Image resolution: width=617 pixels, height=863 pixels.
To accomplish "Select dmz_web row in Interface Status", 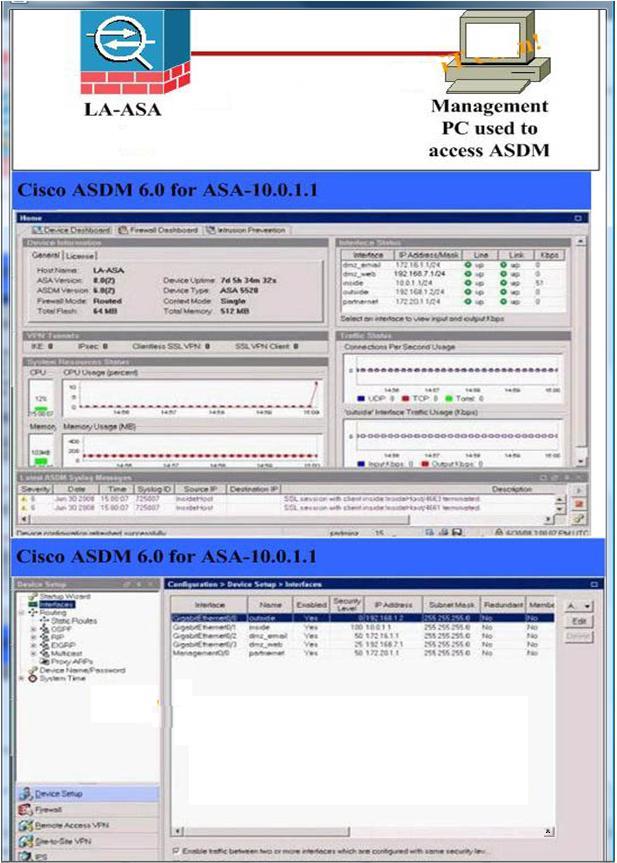I will tap(452, 274).
